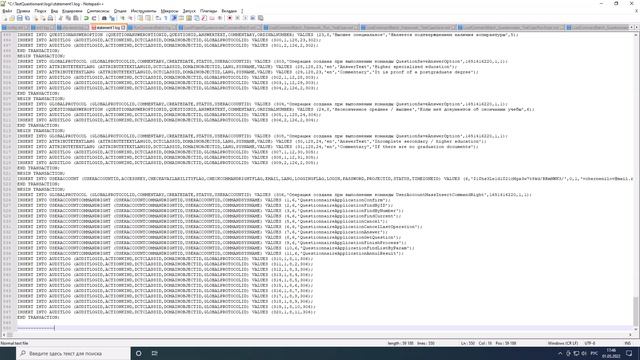
Task: Open the ? help menu
Action: 242,11
